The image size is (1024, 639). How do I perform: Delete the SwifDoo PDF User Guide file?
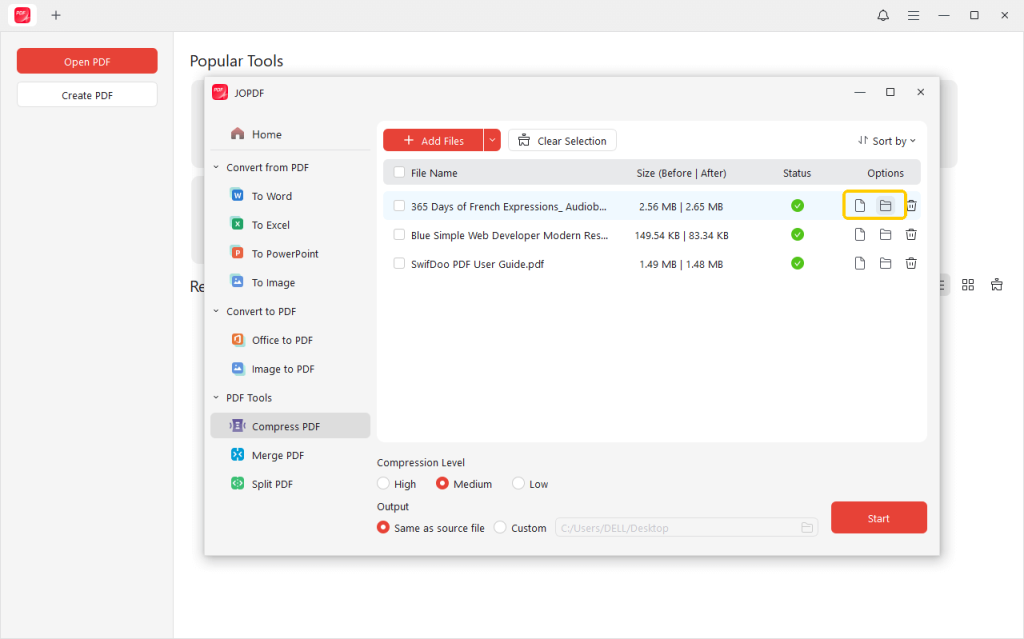[911, 264]
